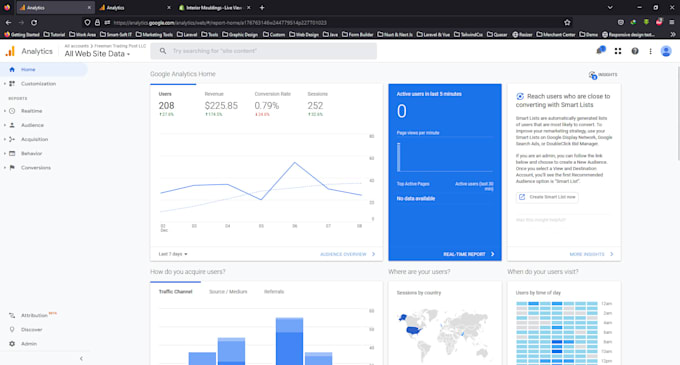Click the Audience person icon
The height and width of the screenshot is (365, 680).
12,125
